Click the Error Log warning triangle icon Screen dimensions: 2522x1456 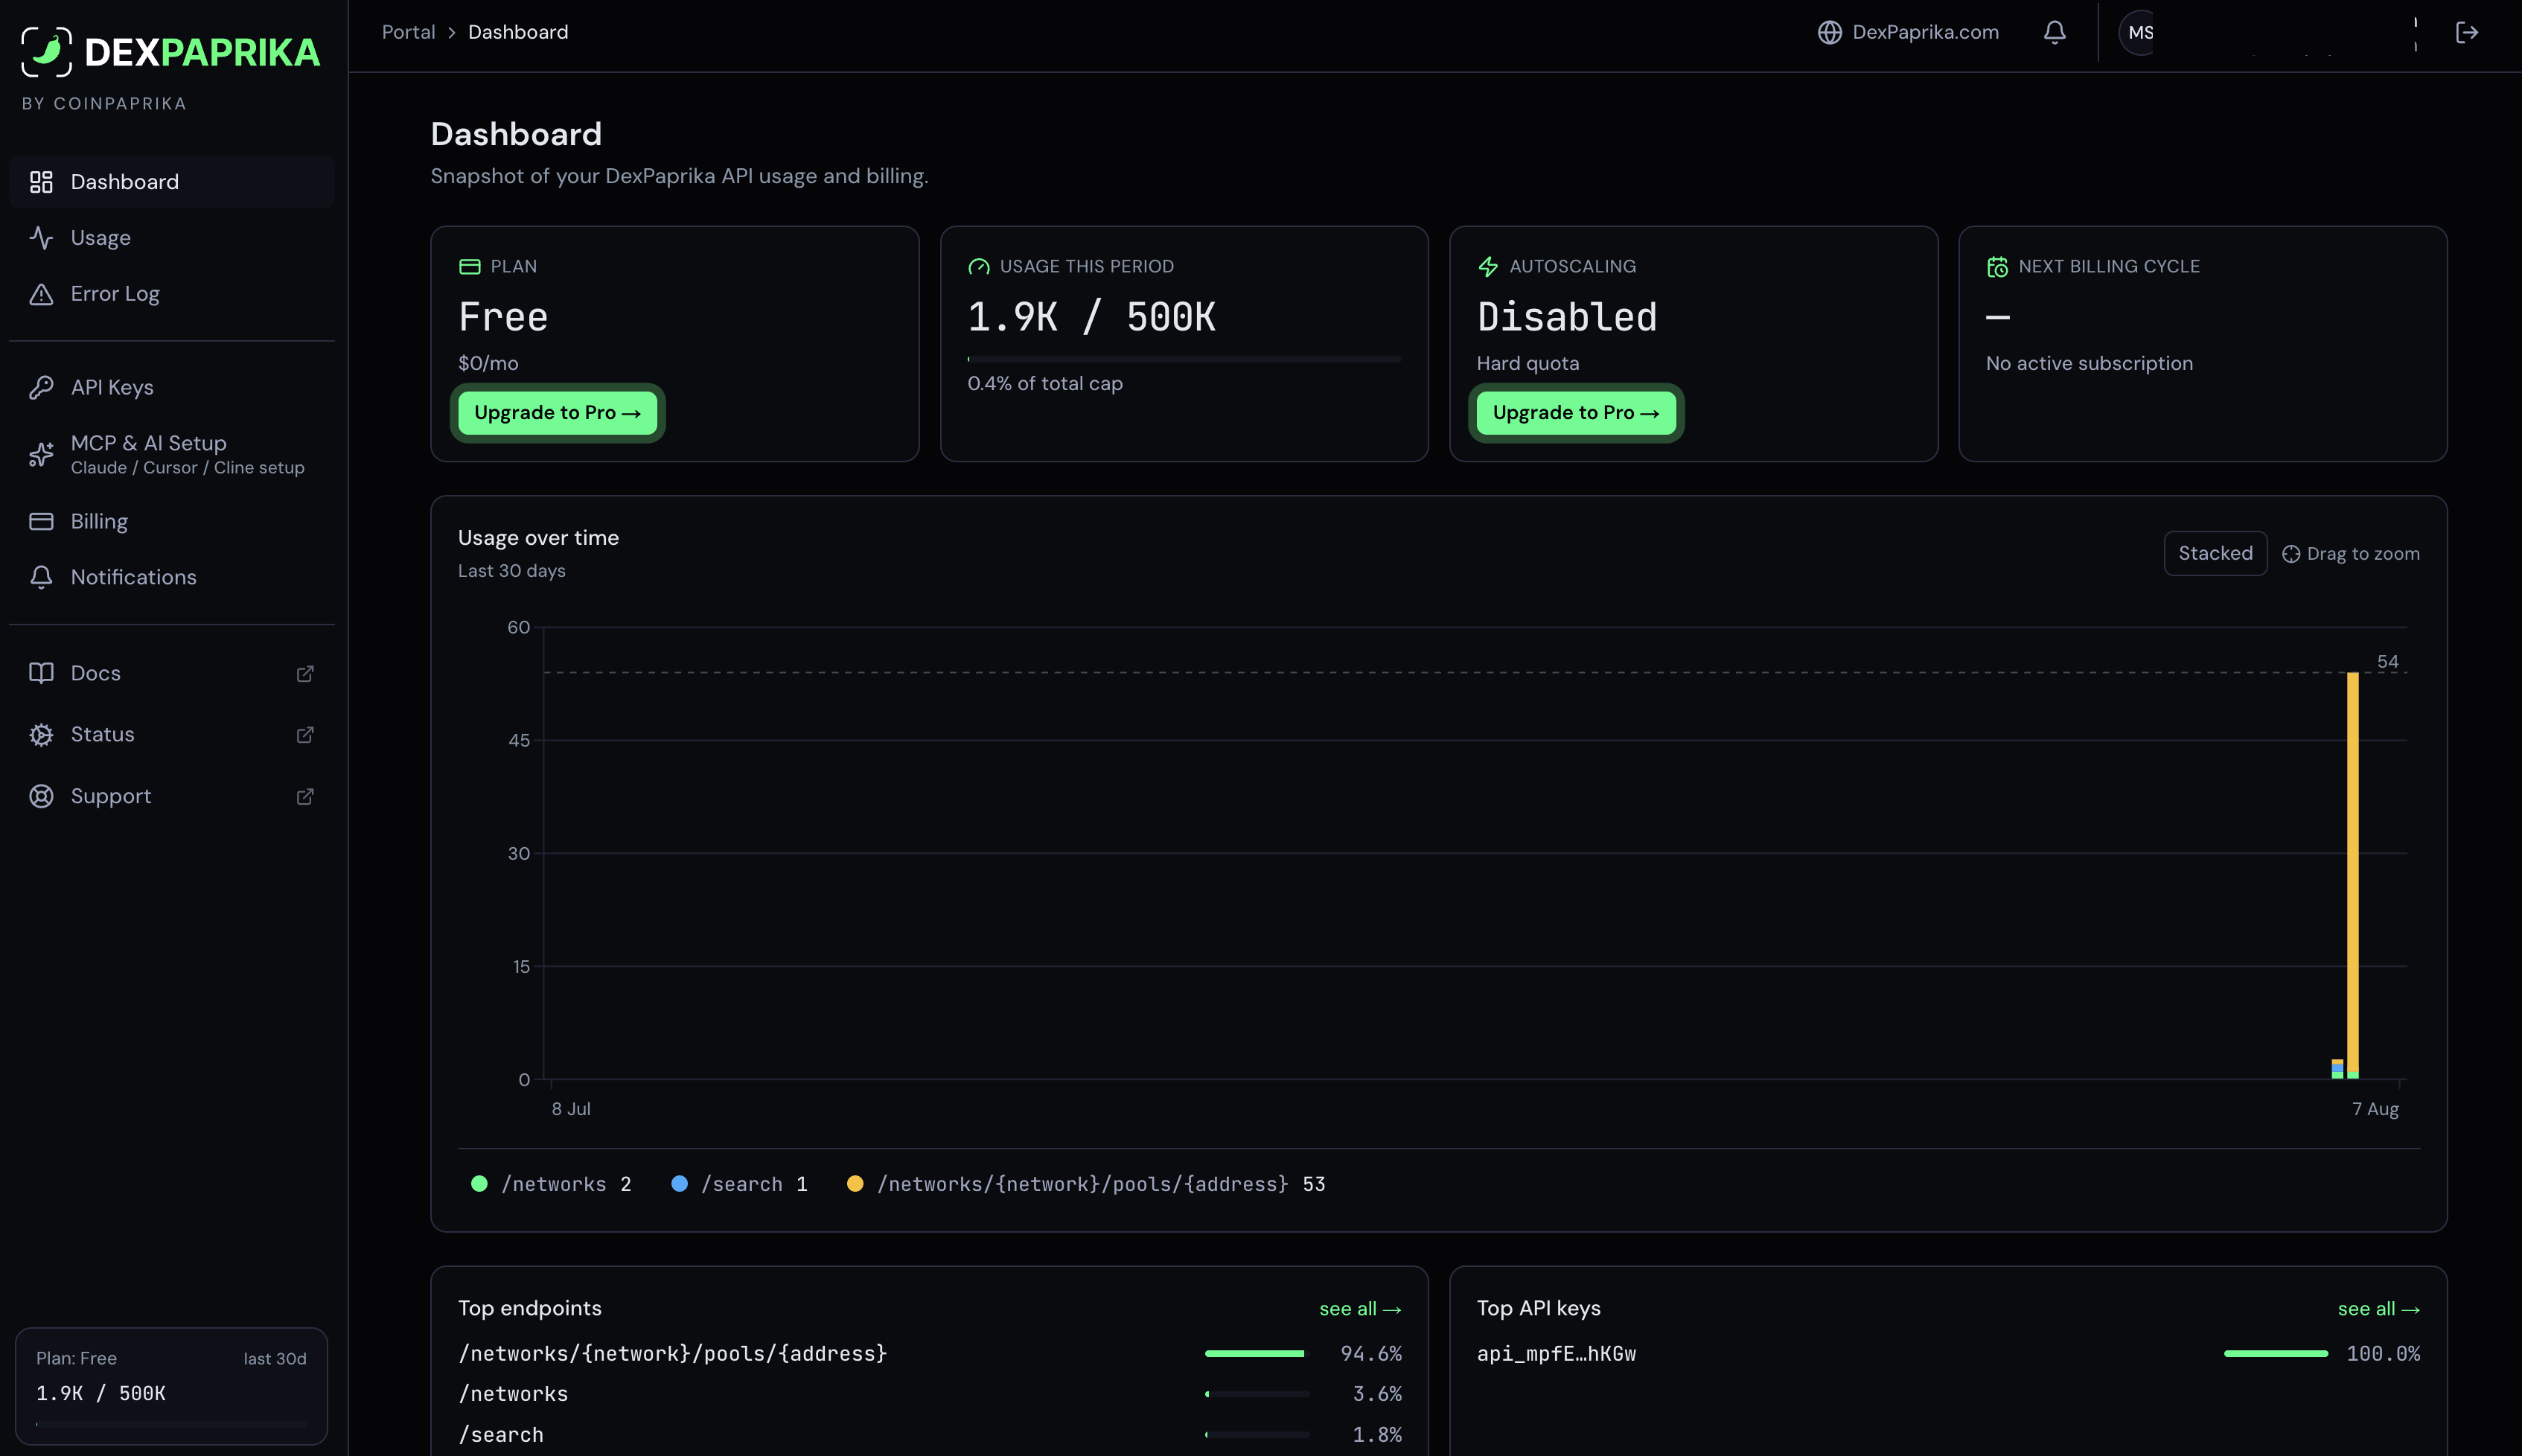41,294
